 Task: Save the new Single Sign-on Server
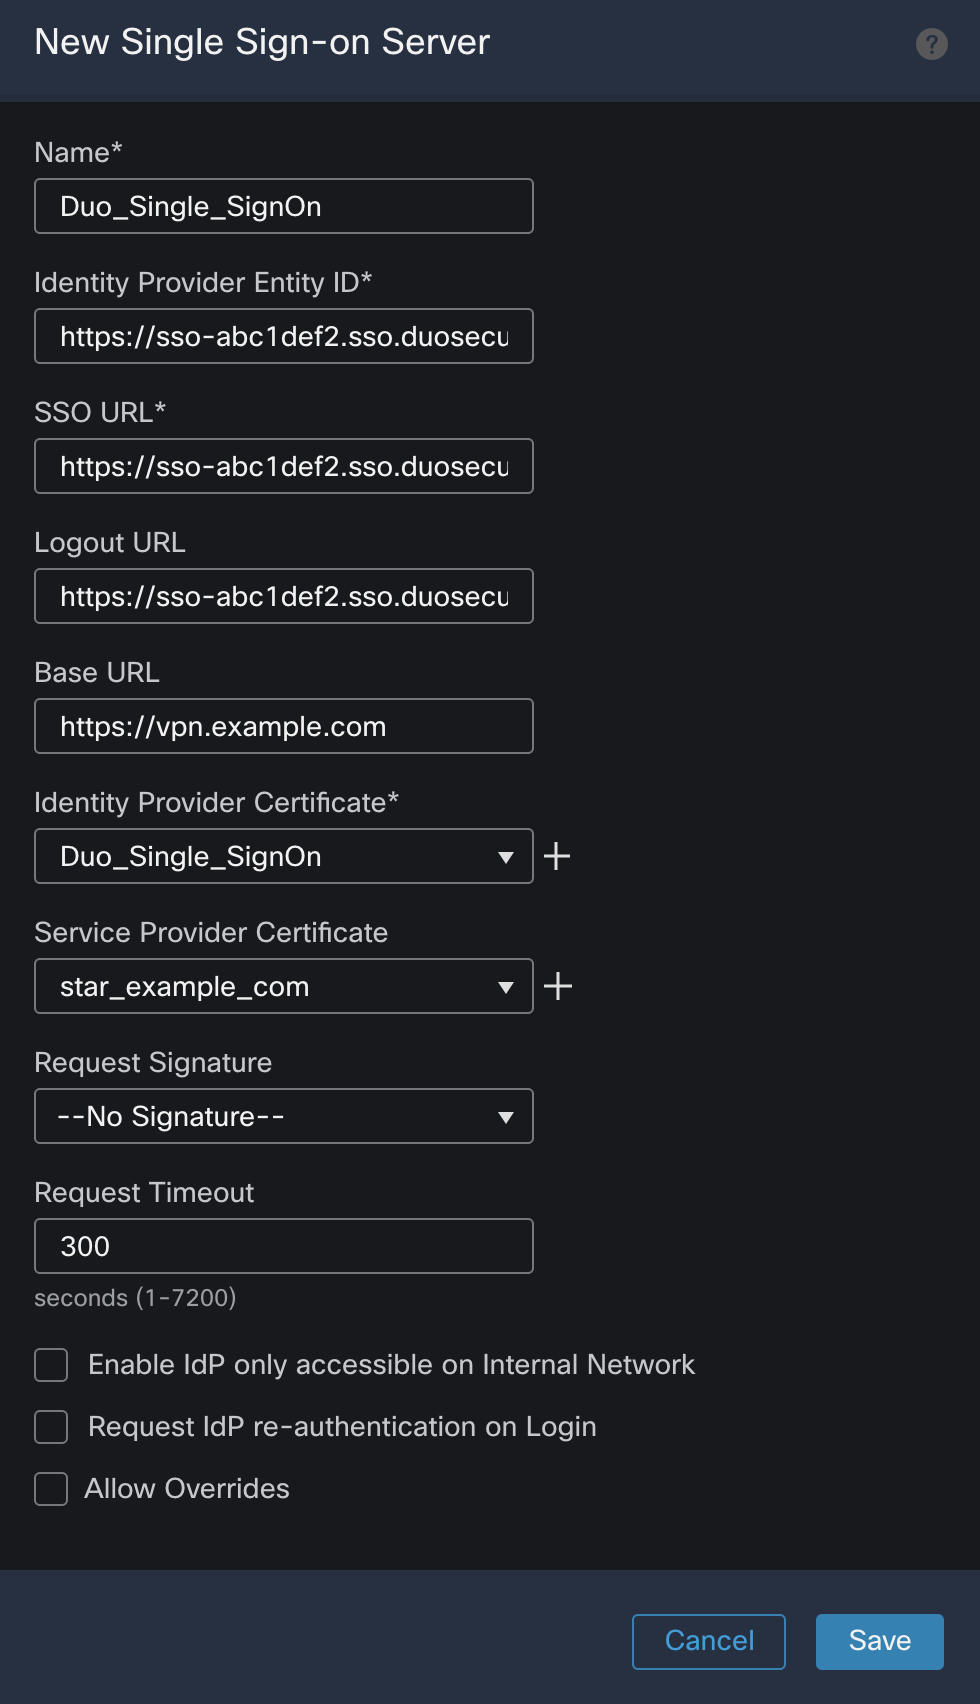tap(878, 1641)
